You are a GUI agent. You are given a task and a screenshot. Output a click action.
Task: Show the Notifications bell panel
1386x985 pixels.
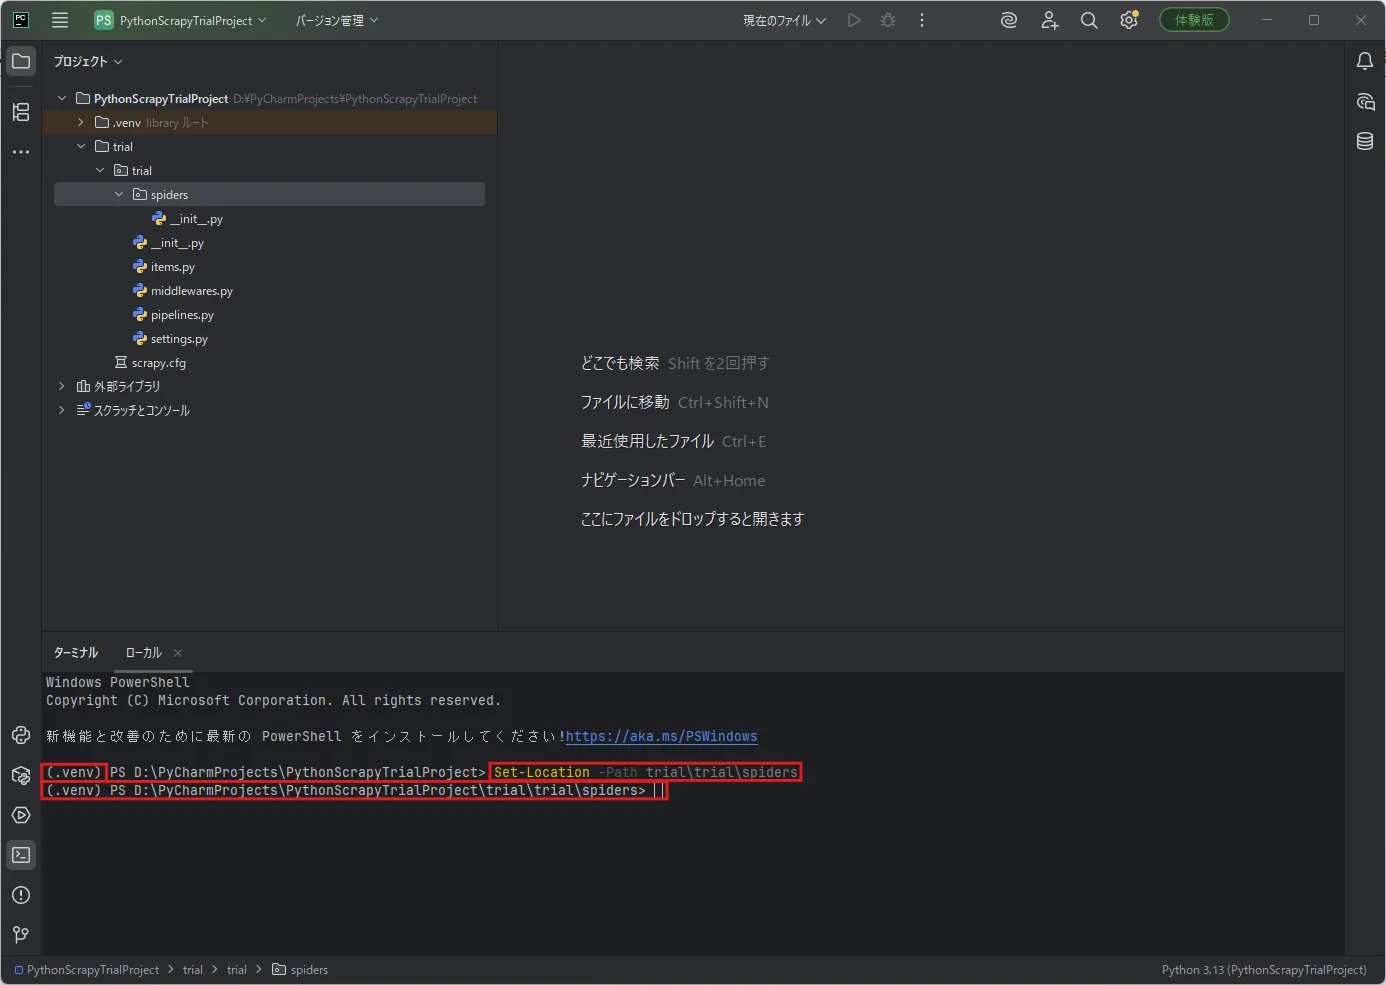(x=1365, y=61)
